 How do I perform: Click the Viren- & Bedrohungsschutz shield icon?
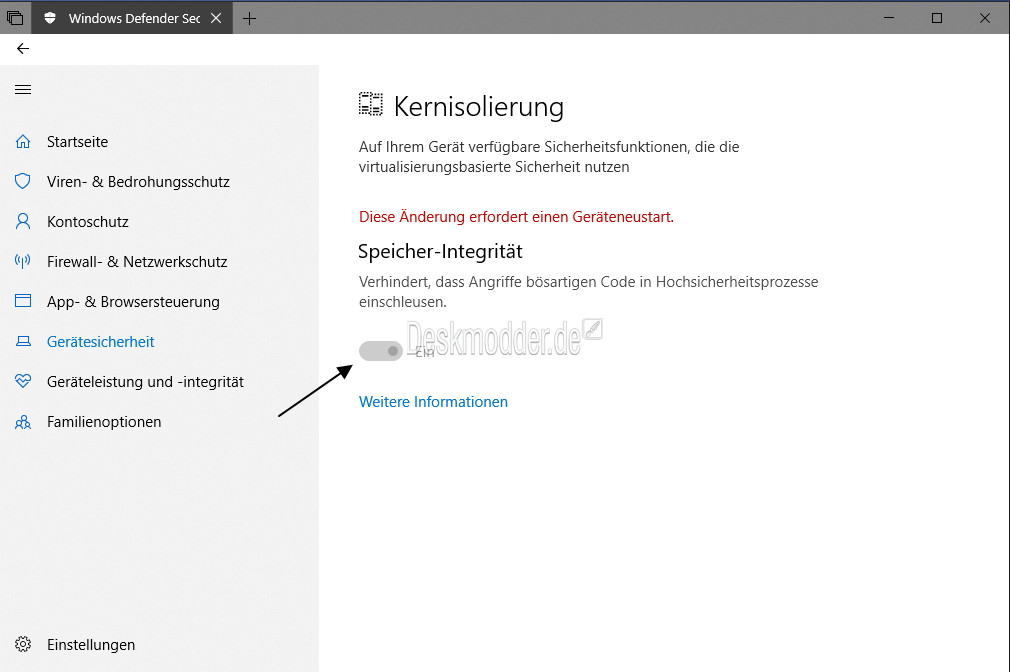tap(23, 182)
